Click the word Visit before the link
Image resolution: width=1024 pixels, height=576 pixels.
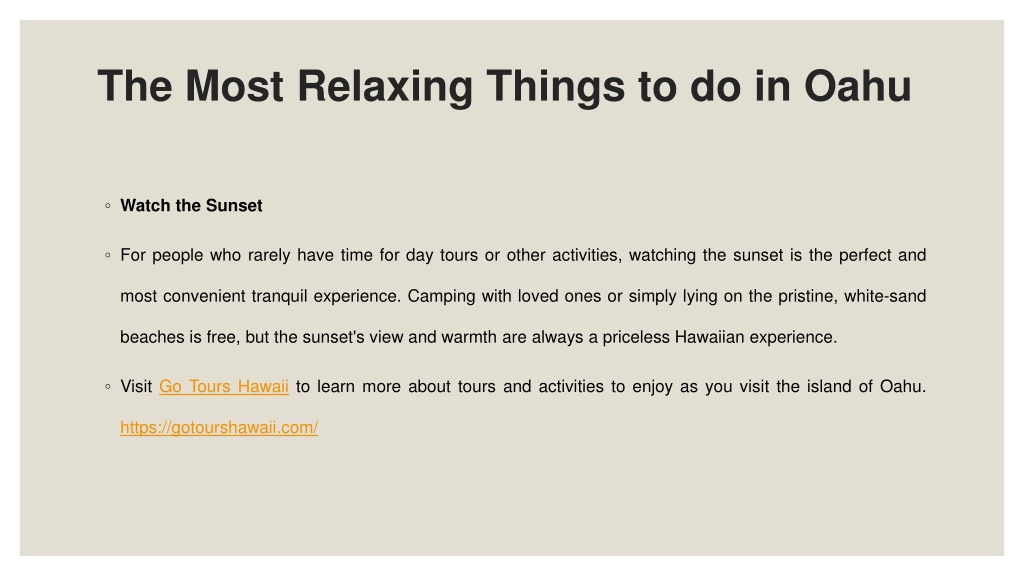pyautogui.click(x=136, y=387)
